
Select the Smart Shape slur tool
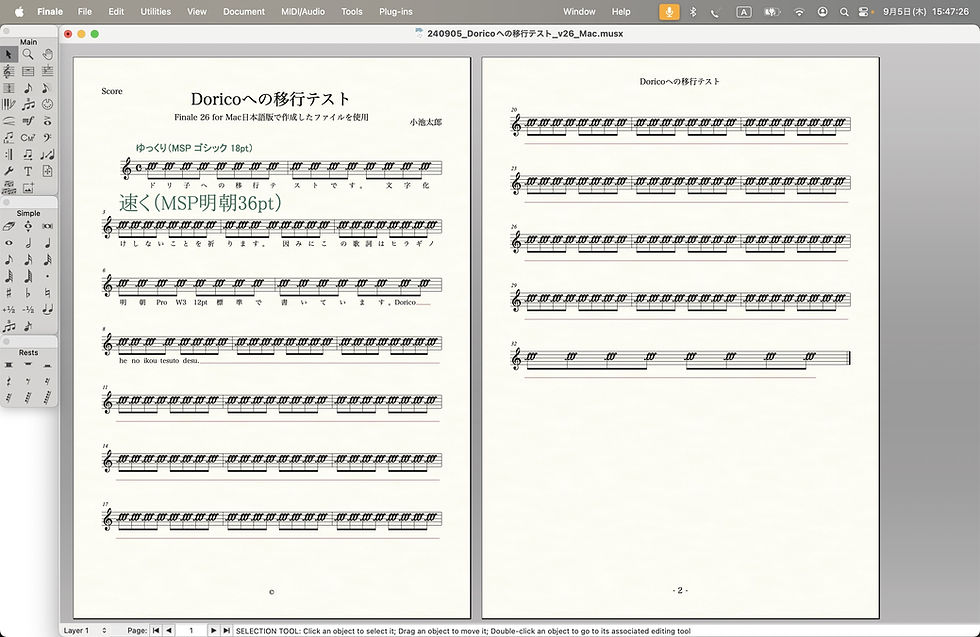click(9, 121)
